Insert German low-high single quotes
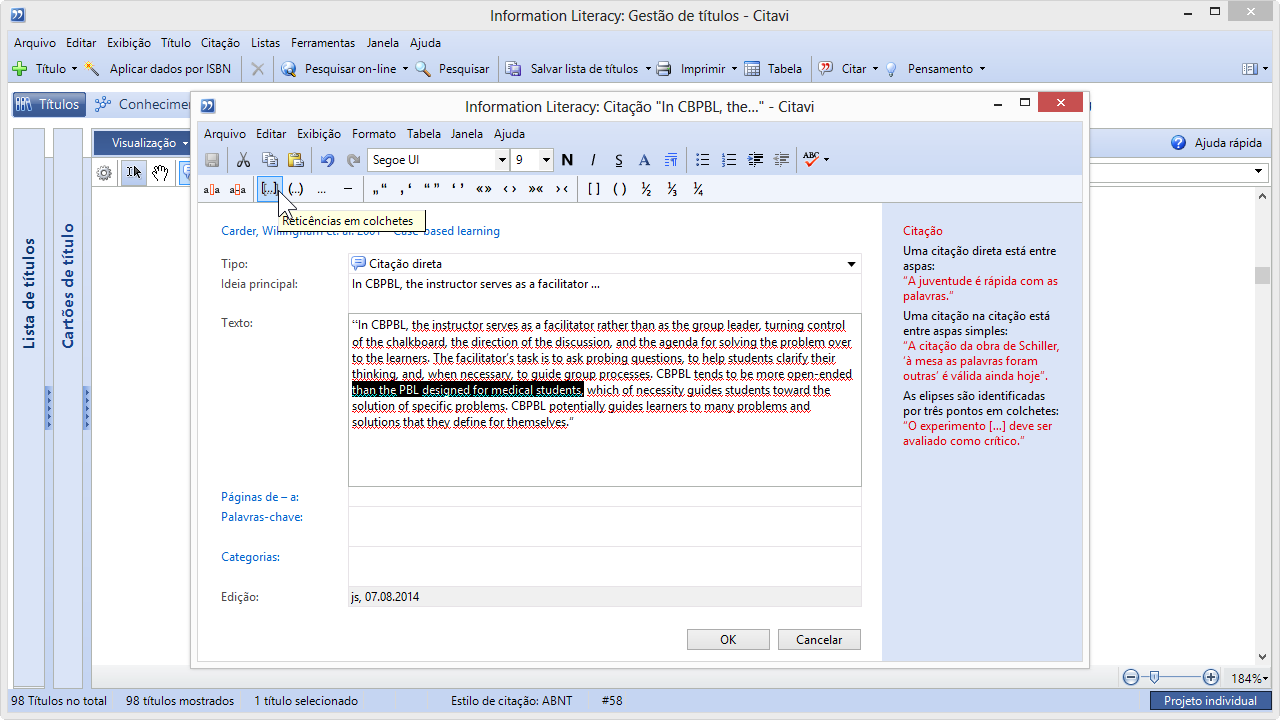 click(405, 189)
